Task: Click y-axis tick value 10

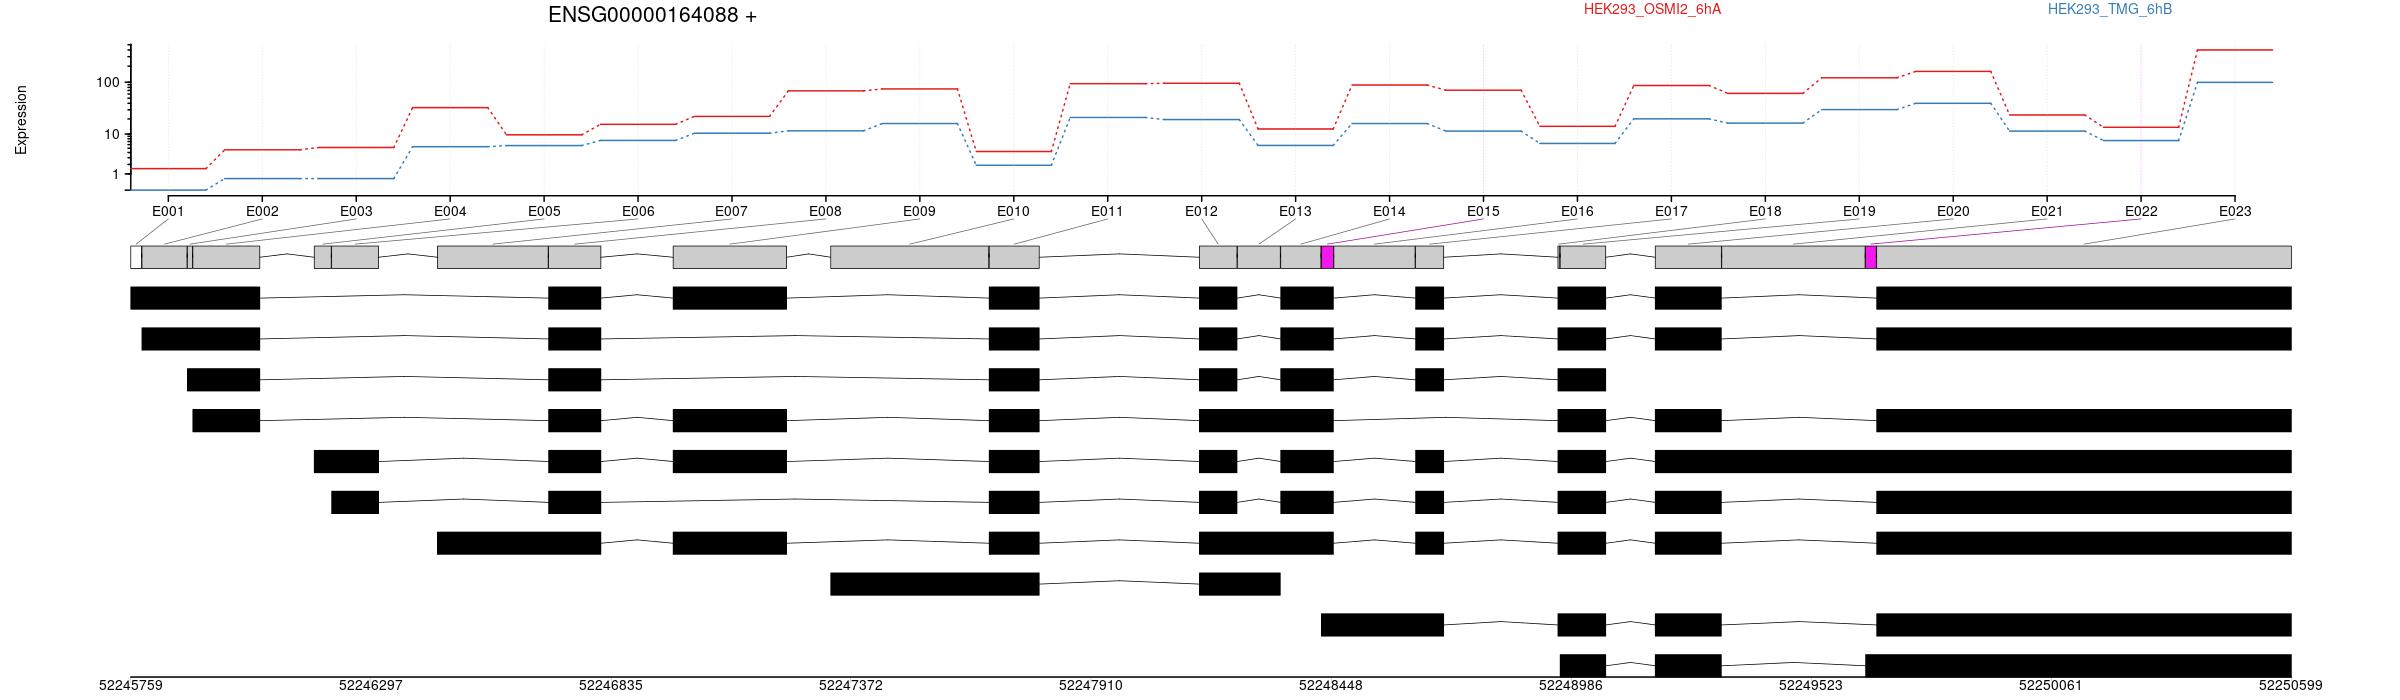Action: [112, 134]
